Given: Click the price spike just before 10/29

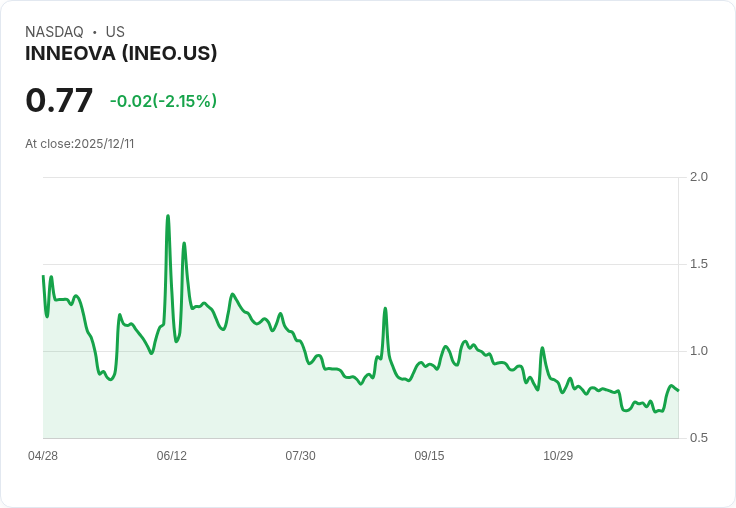Looking at the screenshot, I should [542, 348].
